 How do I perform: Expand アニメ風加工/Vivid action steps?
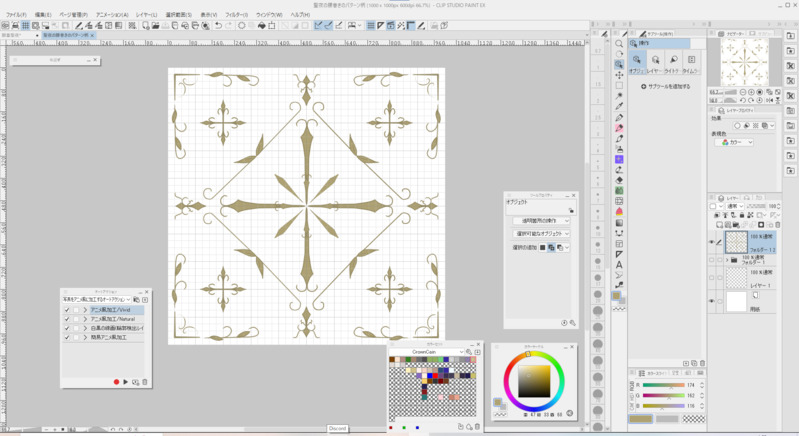point(85,310)
